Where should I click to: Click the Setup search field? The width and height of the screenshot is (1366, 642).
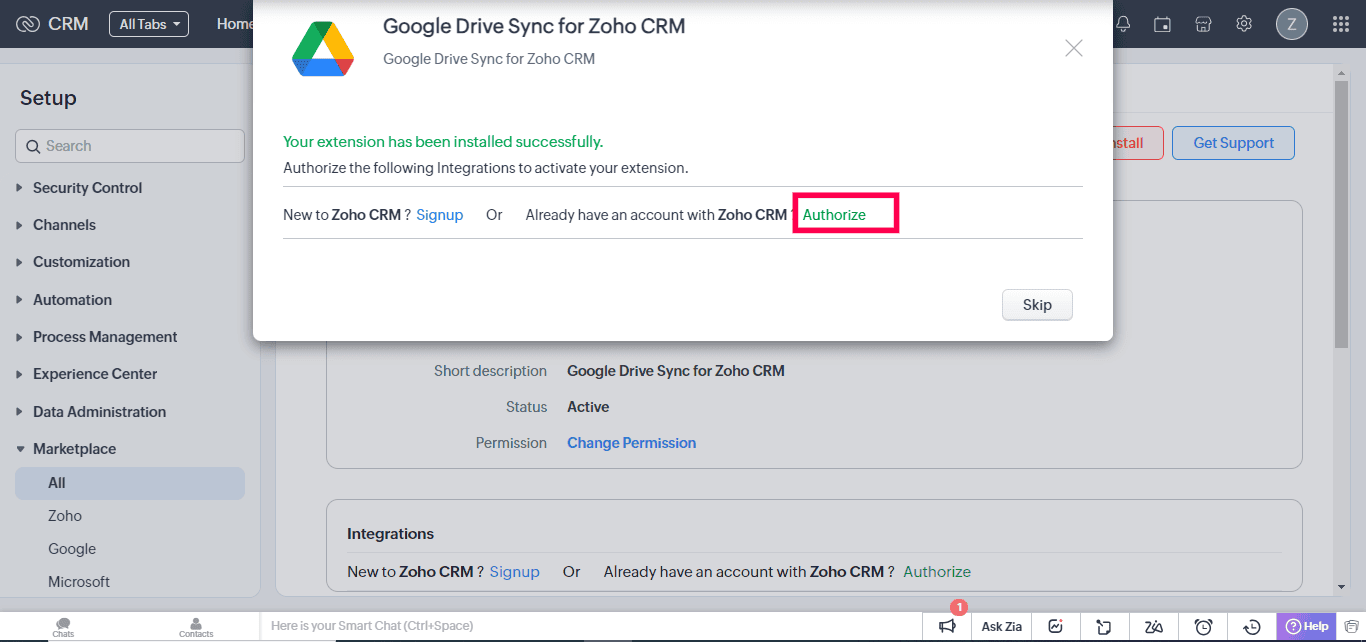(x=130, y=146)
